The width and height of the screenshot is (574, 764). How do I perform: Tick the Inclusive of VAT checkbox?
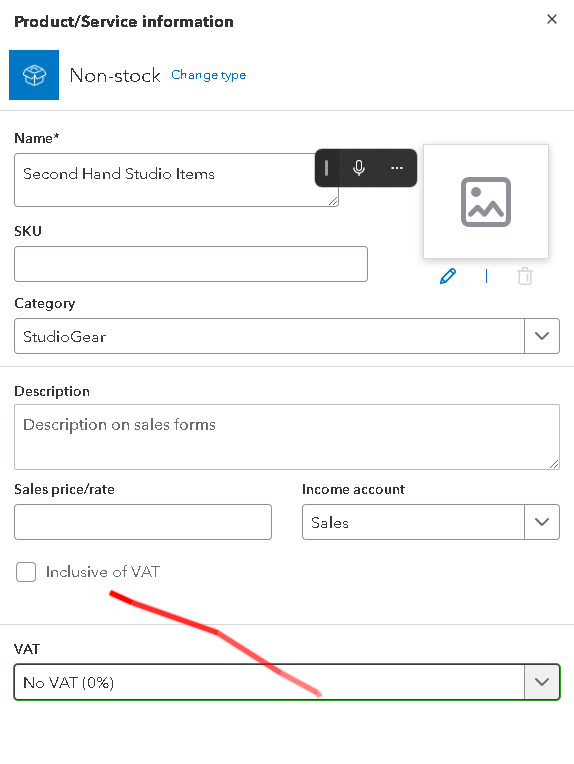[26, 572]
